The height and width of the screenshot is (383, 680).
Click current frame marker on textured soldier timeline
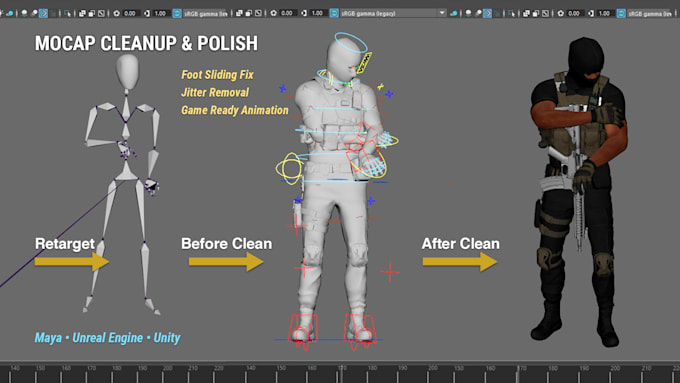coord(518,373)
